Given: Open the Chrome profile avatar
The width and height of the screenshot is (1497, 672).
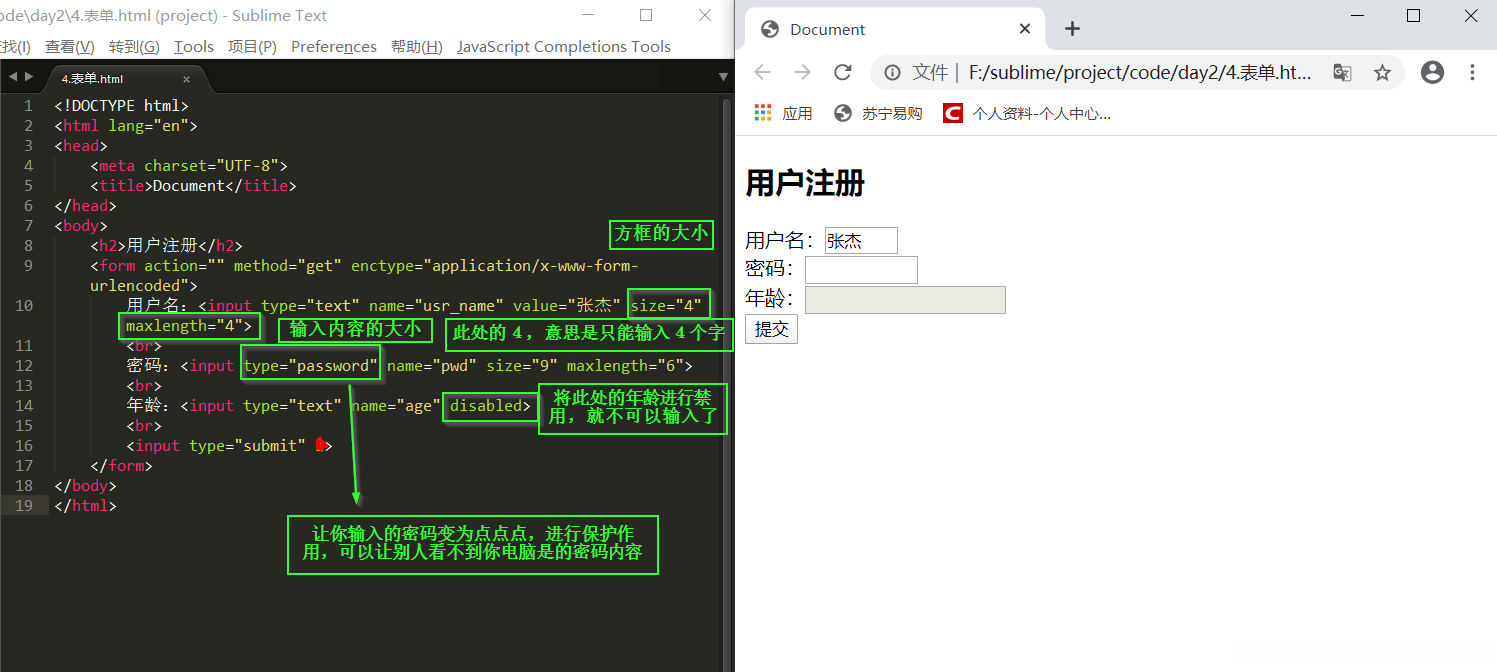Looking at the screenshot, I should (1432, 73).
